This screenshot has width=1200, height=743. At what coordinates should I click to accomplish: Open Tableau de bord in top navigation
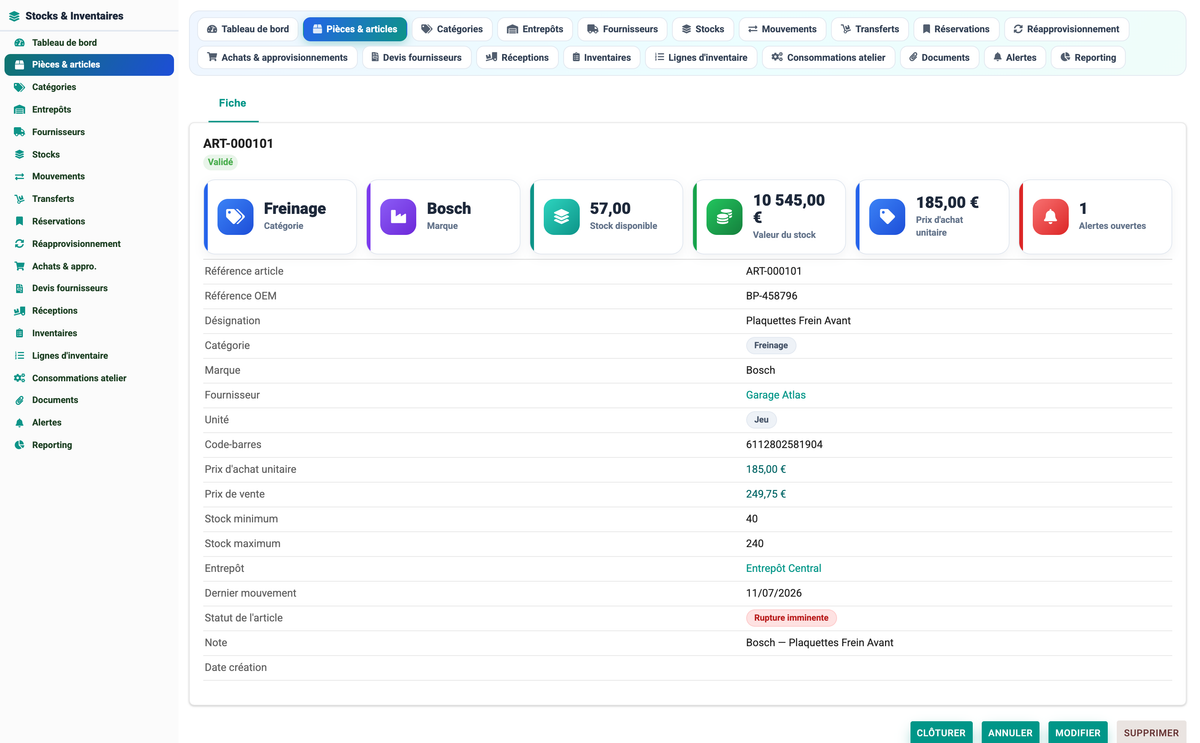pyautogui.click(x=248, y=29)
